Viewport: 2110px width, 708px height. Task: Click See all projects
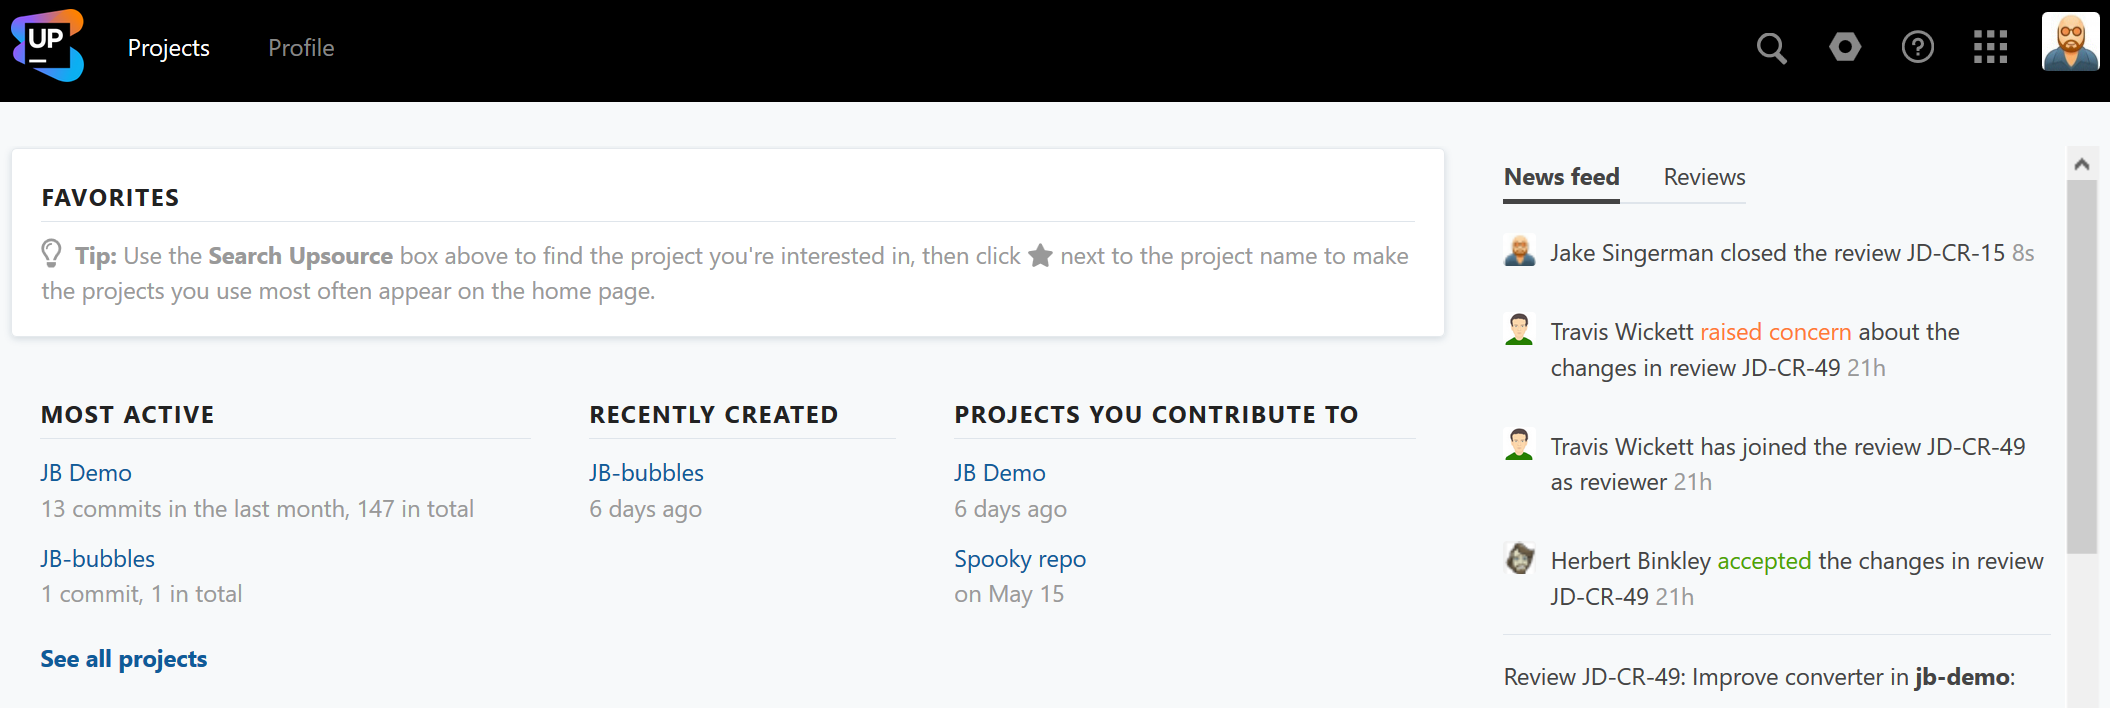point(123,659)
